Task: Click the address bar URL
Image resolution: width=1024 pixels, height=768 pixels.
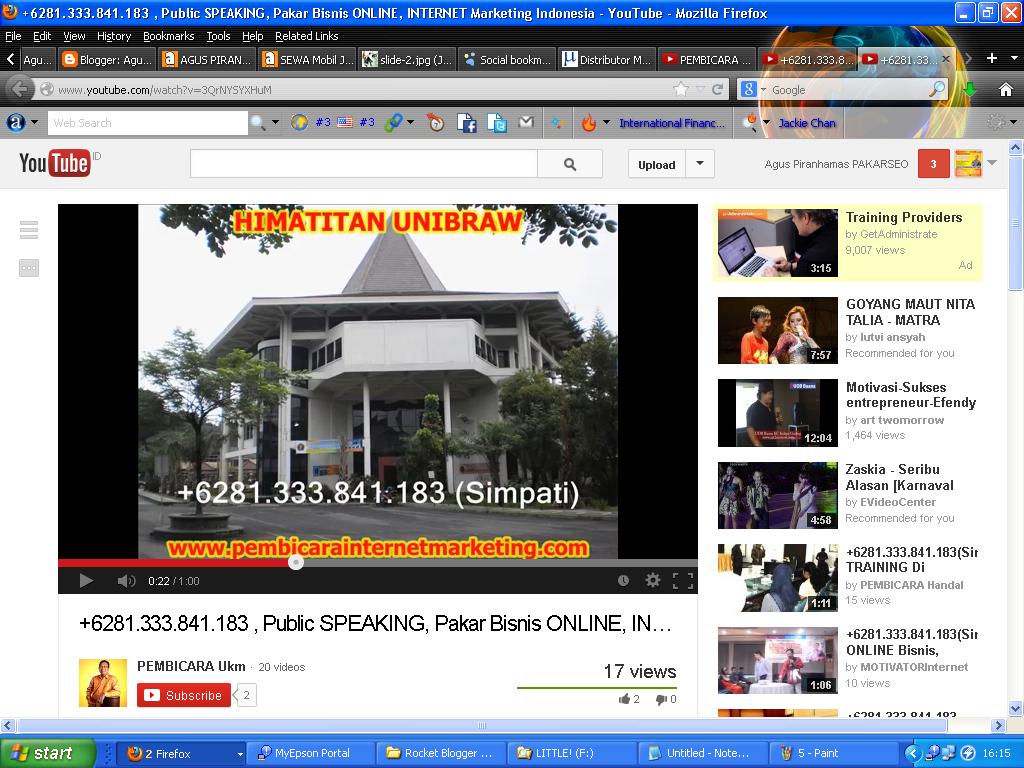Action: pos(165,90)
